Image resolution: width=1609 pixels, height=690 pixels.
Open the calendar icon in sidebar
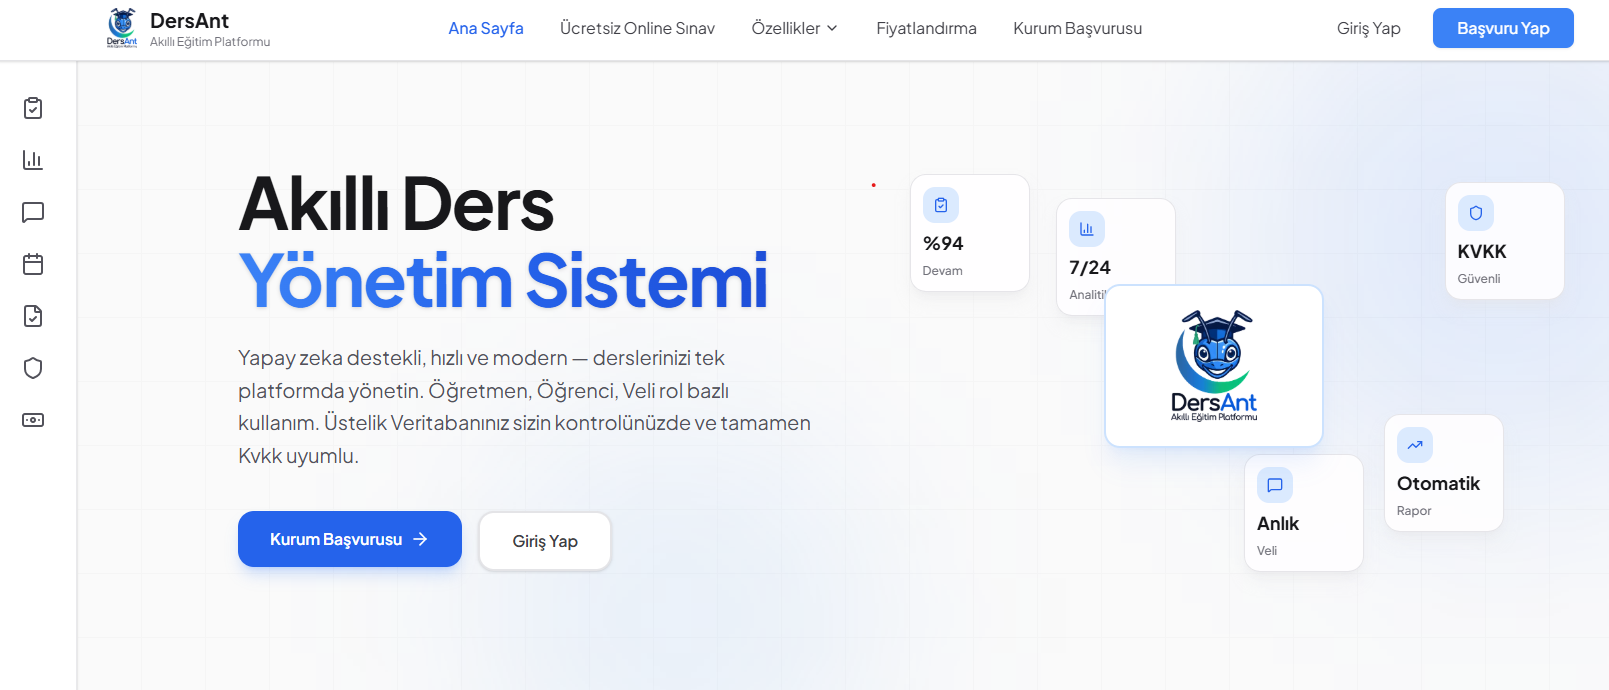[x=33, y=264]
